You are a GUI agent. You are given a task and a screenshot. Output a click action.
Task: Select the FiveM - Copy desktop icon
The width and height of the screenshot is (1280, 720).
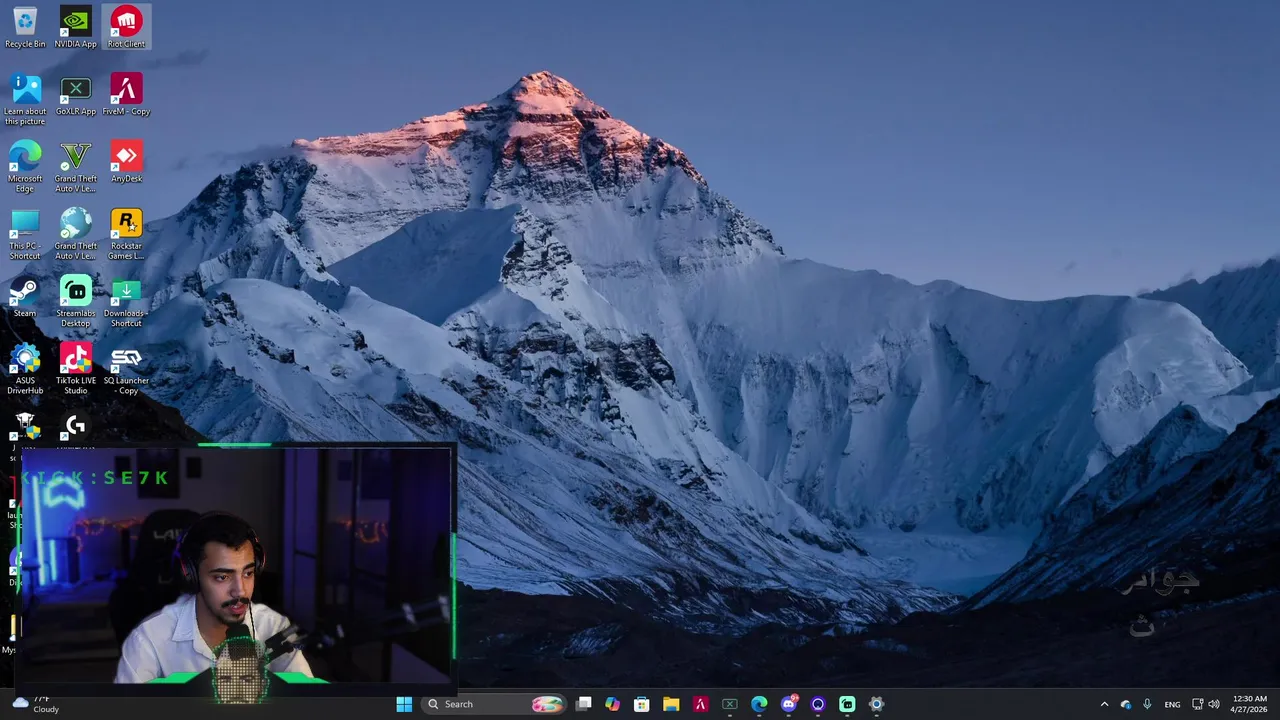point(126,95)
